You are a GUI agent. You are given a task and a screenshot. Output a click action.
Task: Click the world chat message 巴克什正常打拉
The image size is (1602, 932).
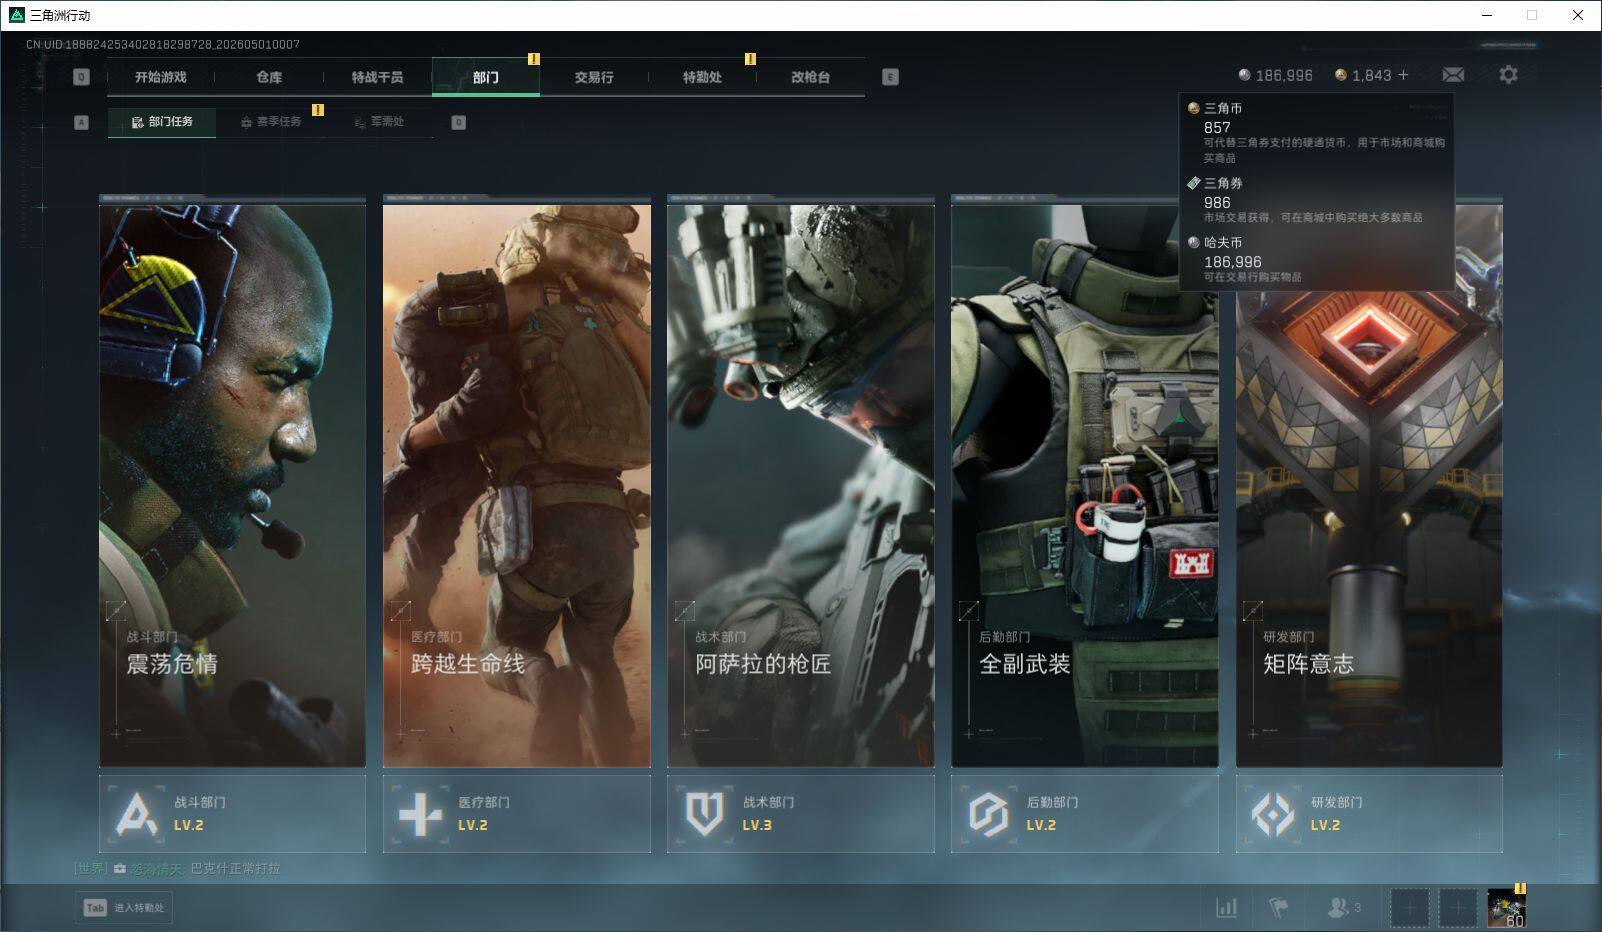(x=235, y=868)
